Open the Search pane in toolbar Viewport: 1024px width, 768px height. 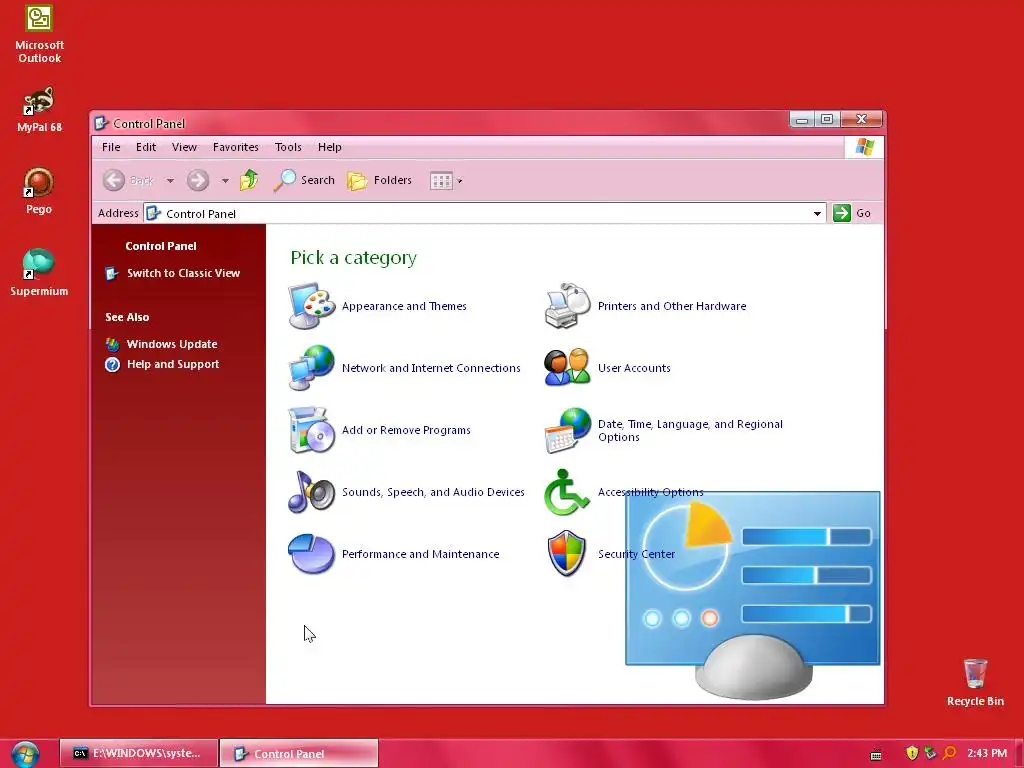click(304, 180)
